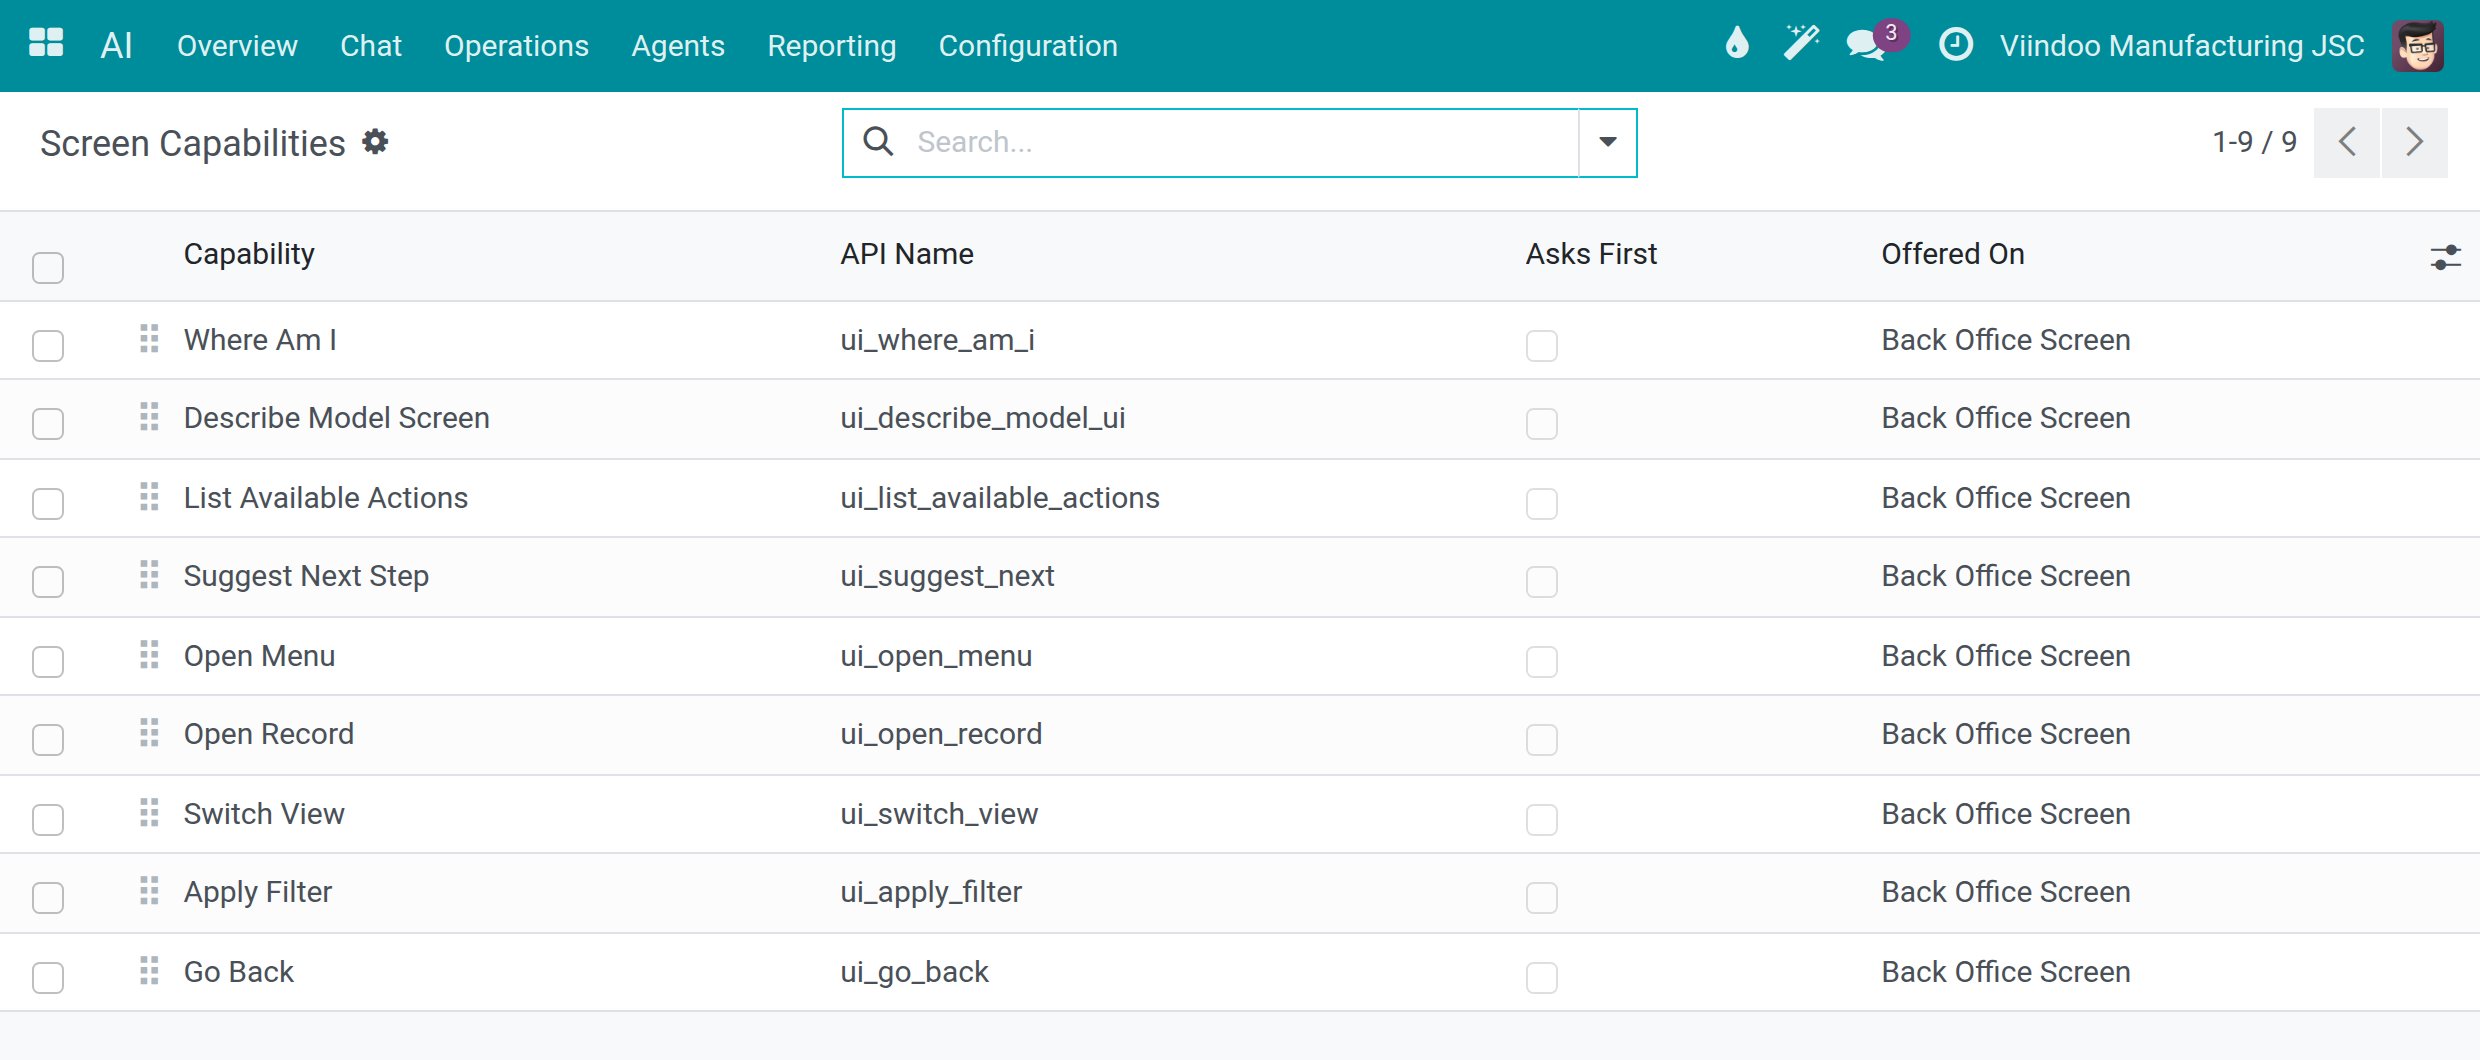Click drag handle of Open Menu row

[149, 655]
